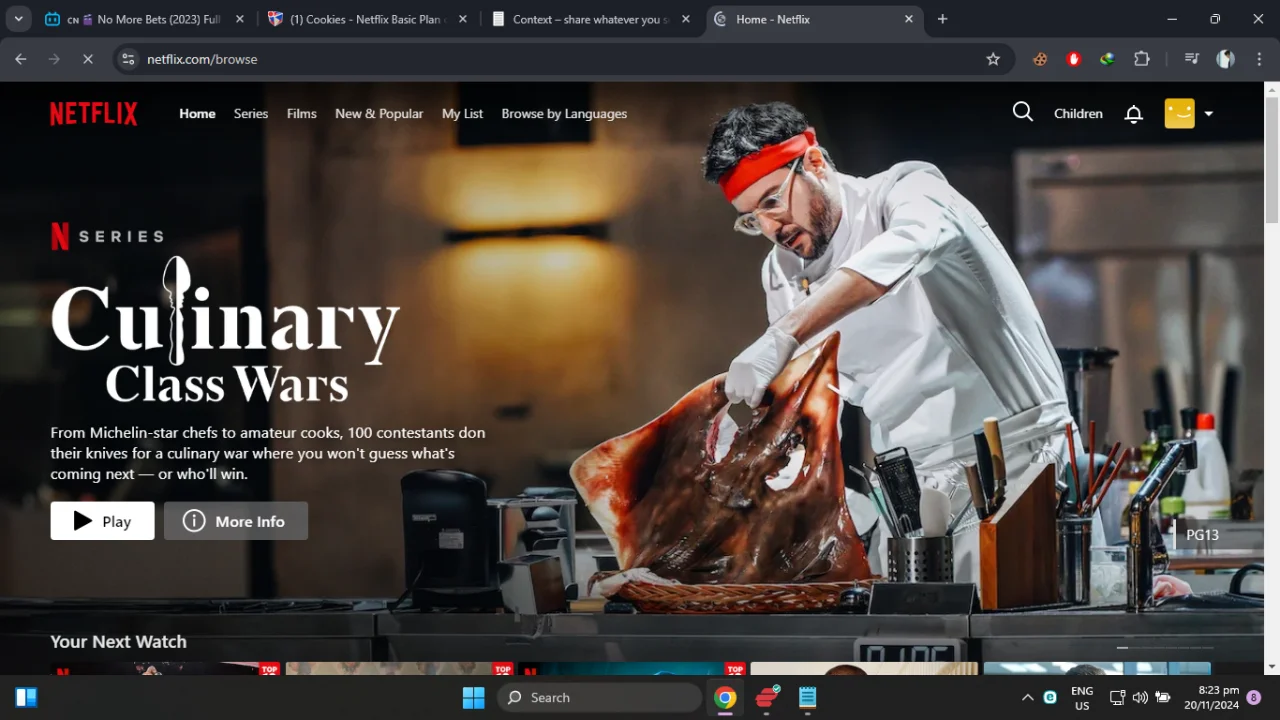Open the widgets icon in the taskbar's left corner
This screenshot has height=720, width=1280.
click(27, 697)
